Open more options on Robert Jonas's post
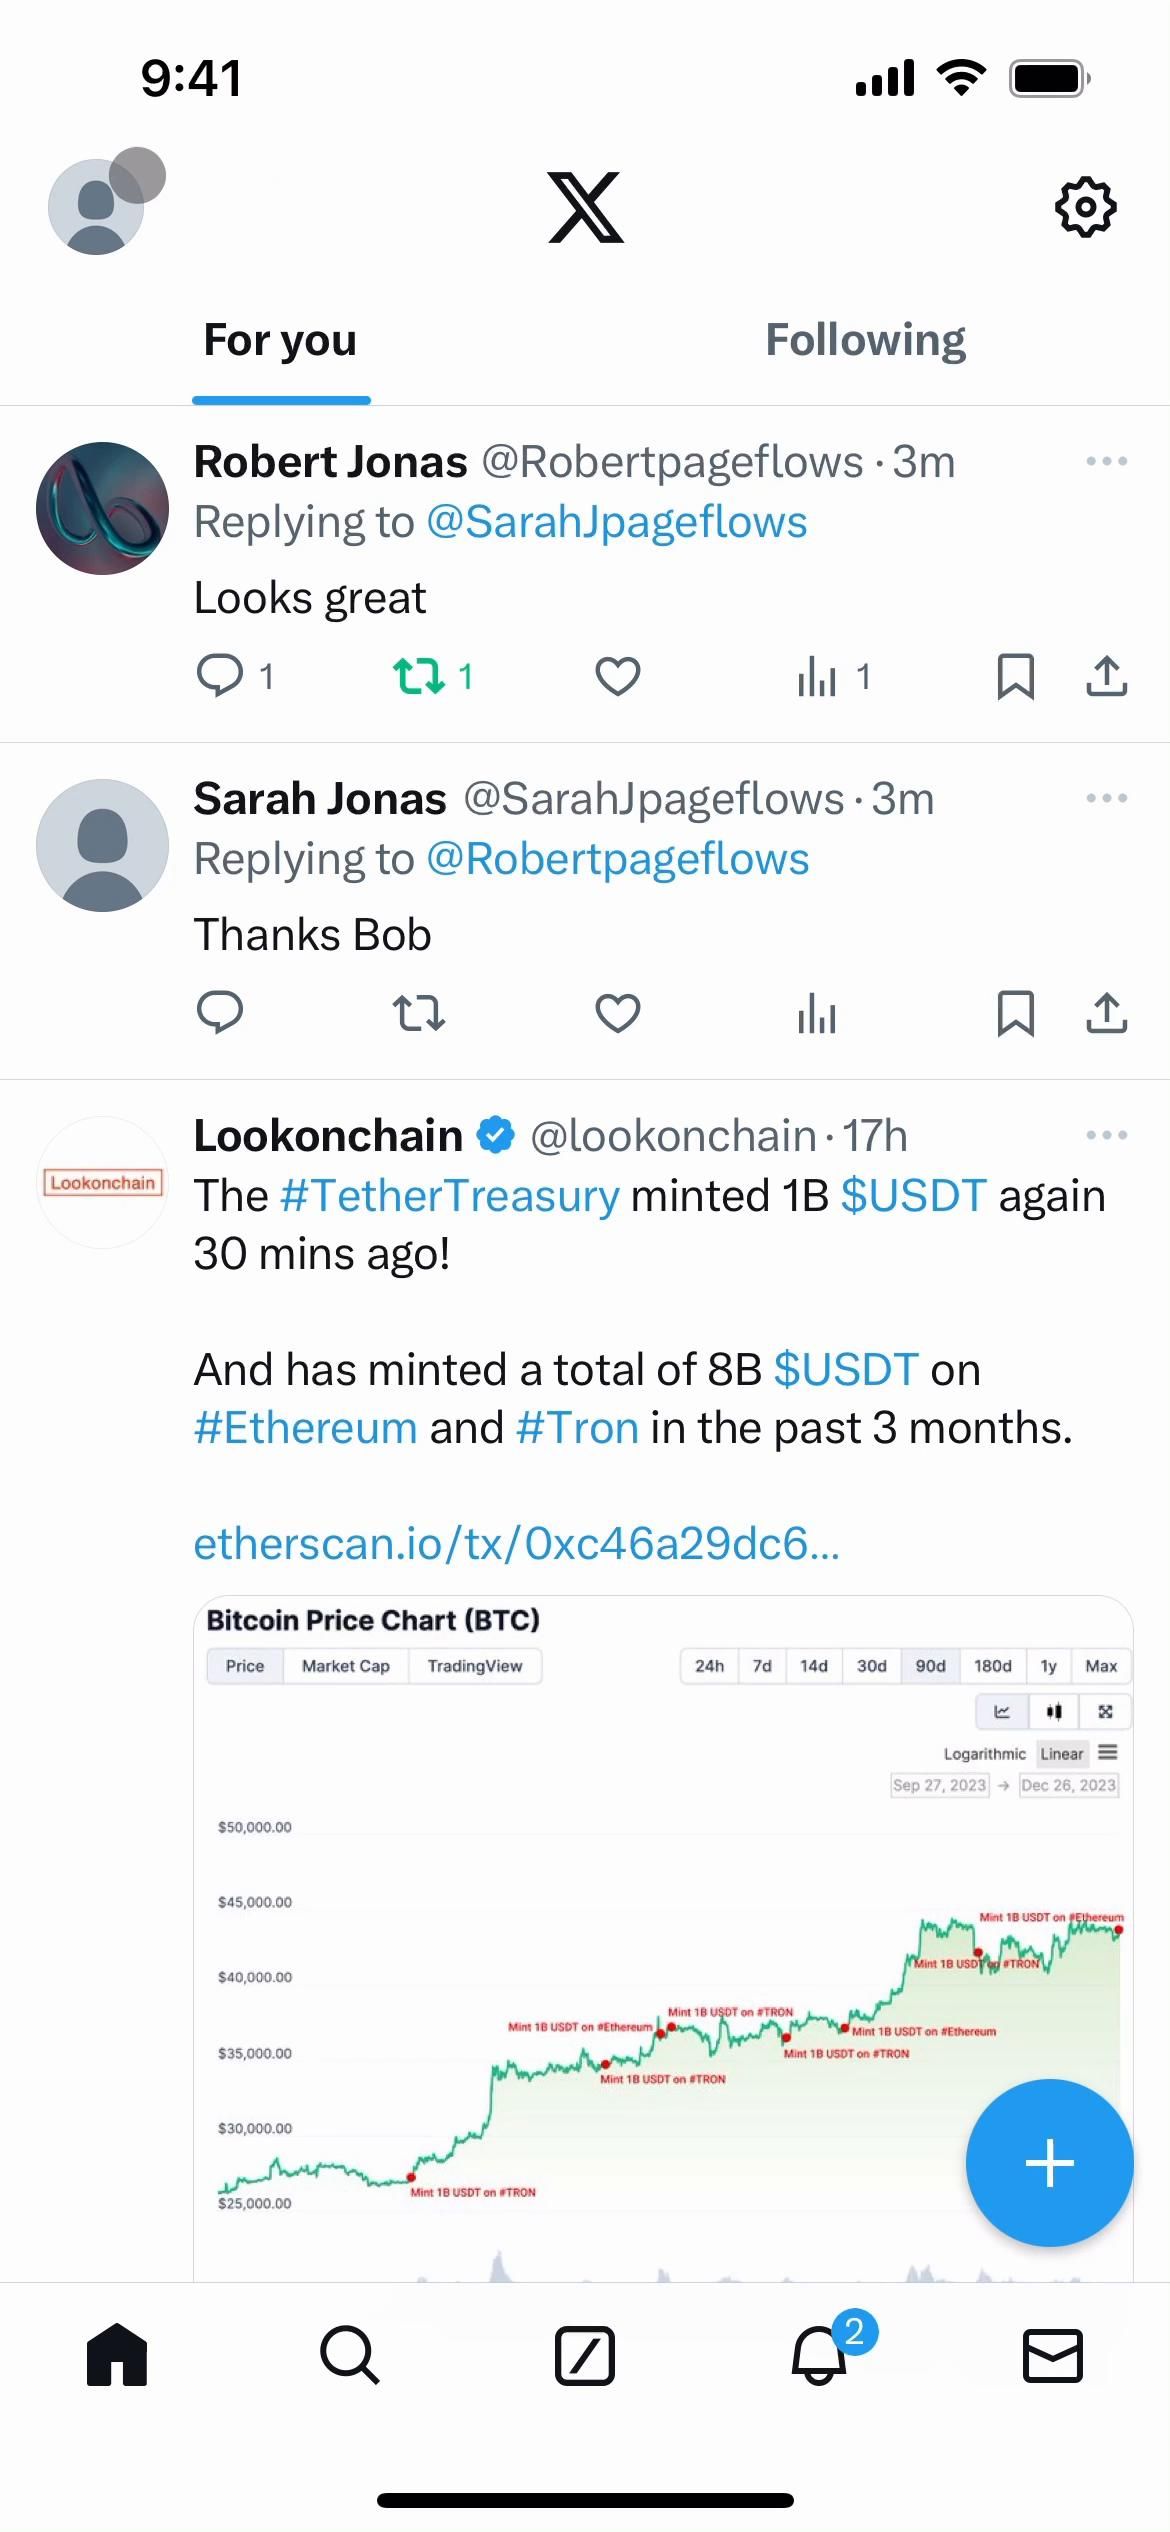The width and height of the screenshot is (1170, 2532). click(x=1106, y=462)
